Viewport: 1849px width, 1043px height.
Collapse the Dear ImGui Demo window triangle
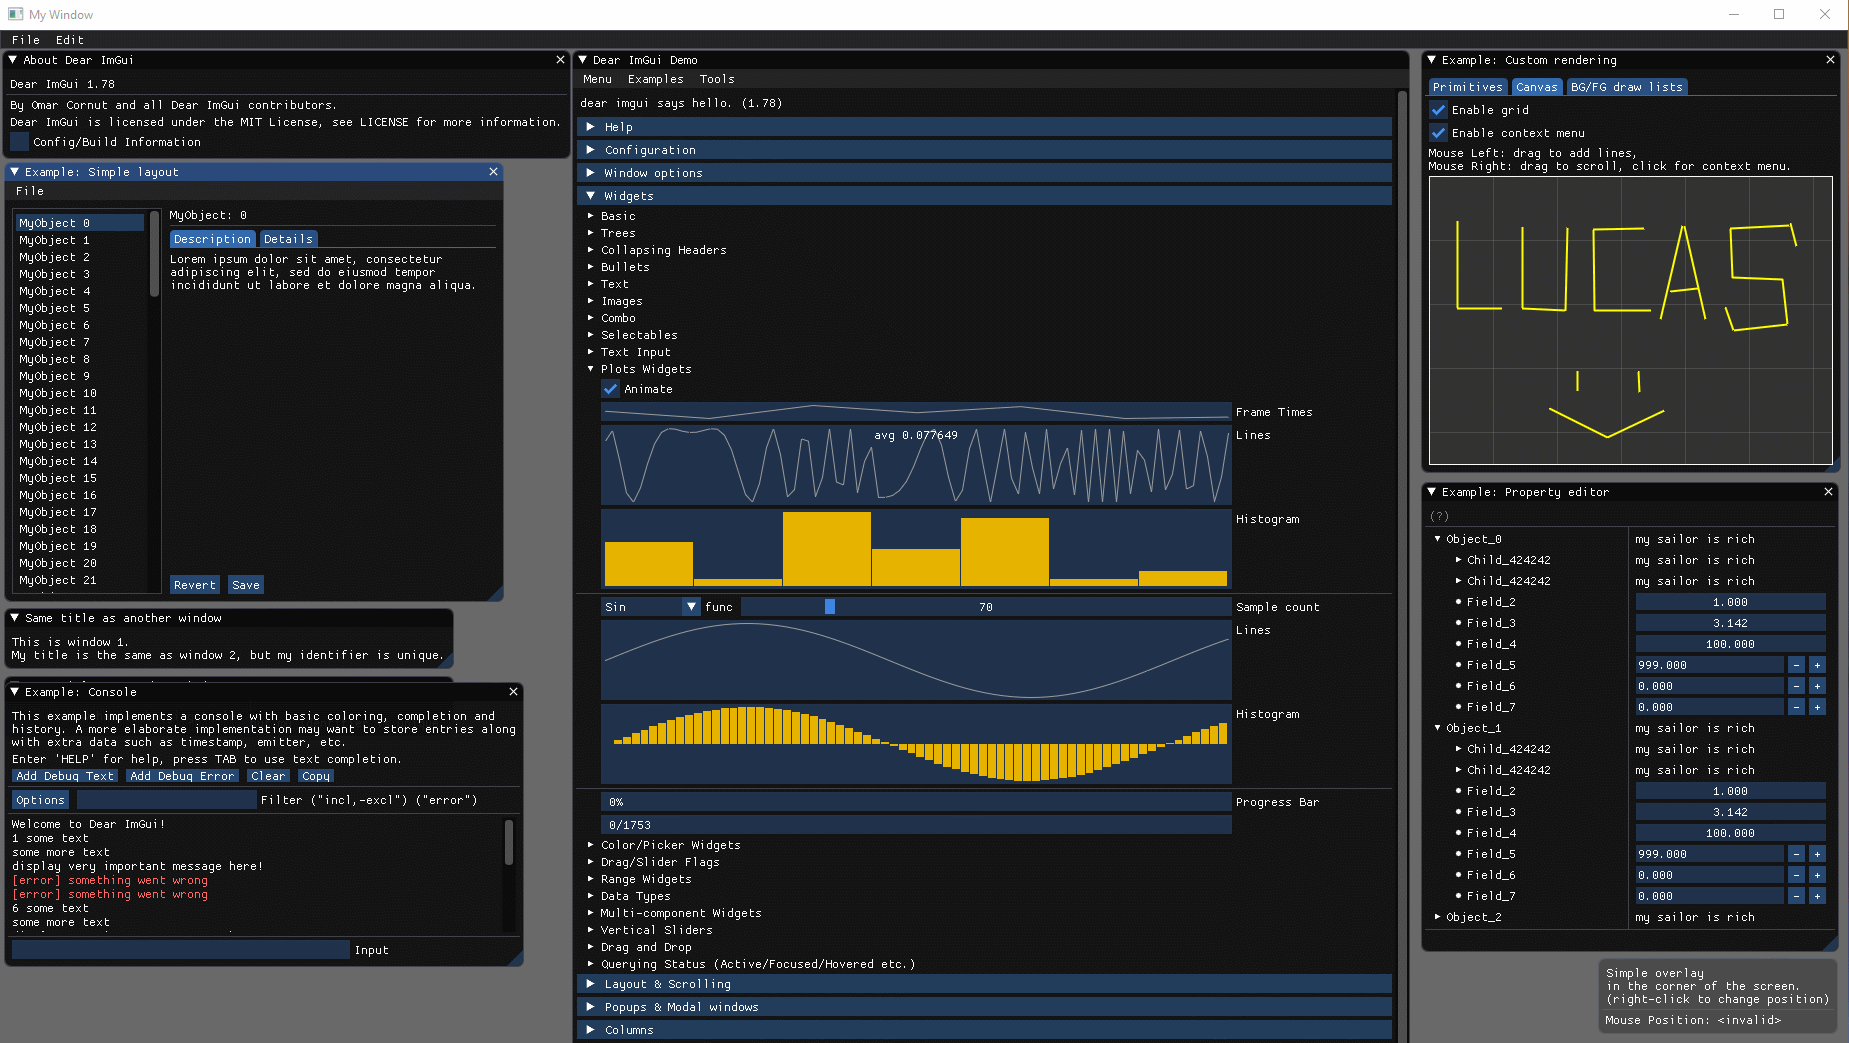[x=583, y=60]
